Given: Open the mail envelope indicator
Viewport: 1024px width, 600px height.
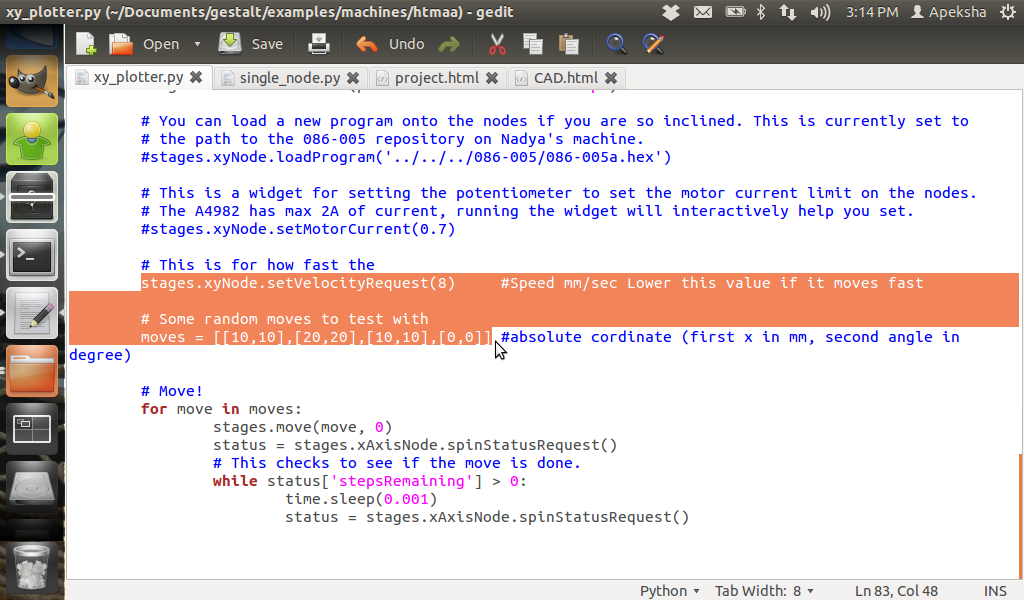Looking at the screenshot, I should (703, 12).
